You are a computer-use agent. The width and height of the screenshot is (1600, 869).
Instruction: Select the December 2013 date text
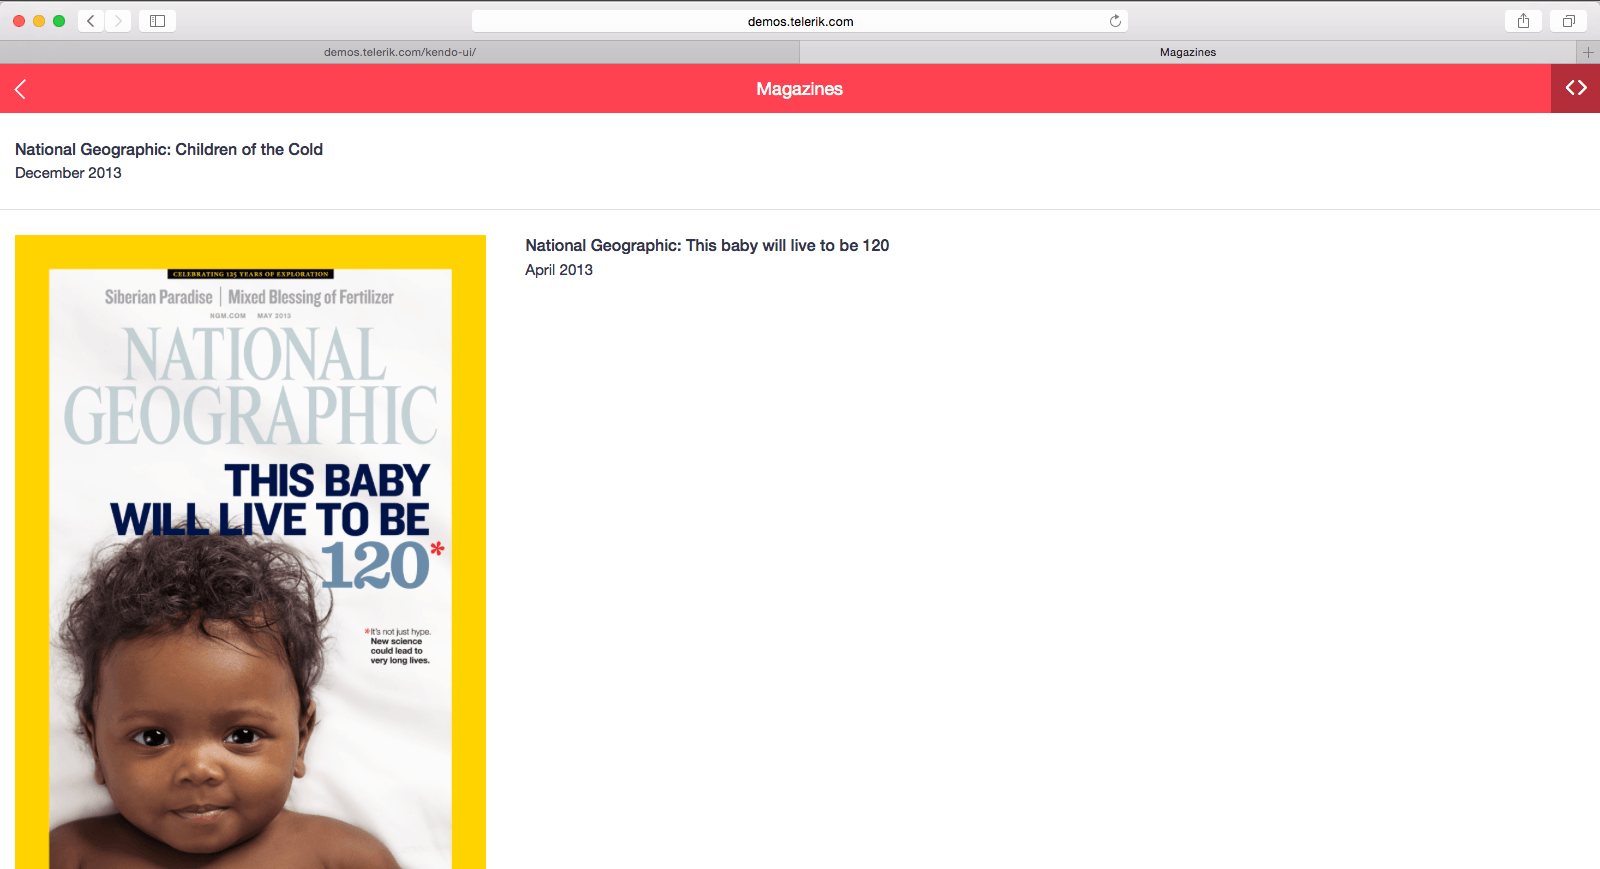(x=68, y=173)
